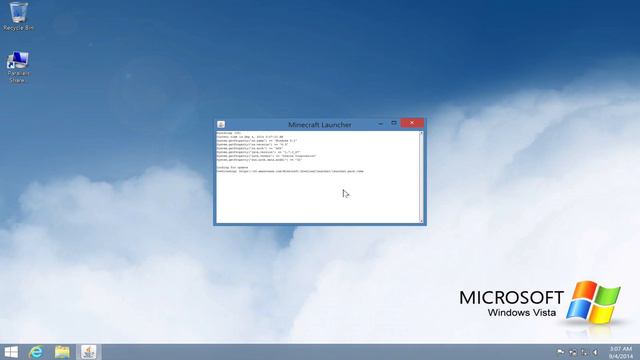Select the Parallels Shared Folders desktop shortcut
Image resolution: width=640 pixels, height=360 pixels.
pos(18,67)
